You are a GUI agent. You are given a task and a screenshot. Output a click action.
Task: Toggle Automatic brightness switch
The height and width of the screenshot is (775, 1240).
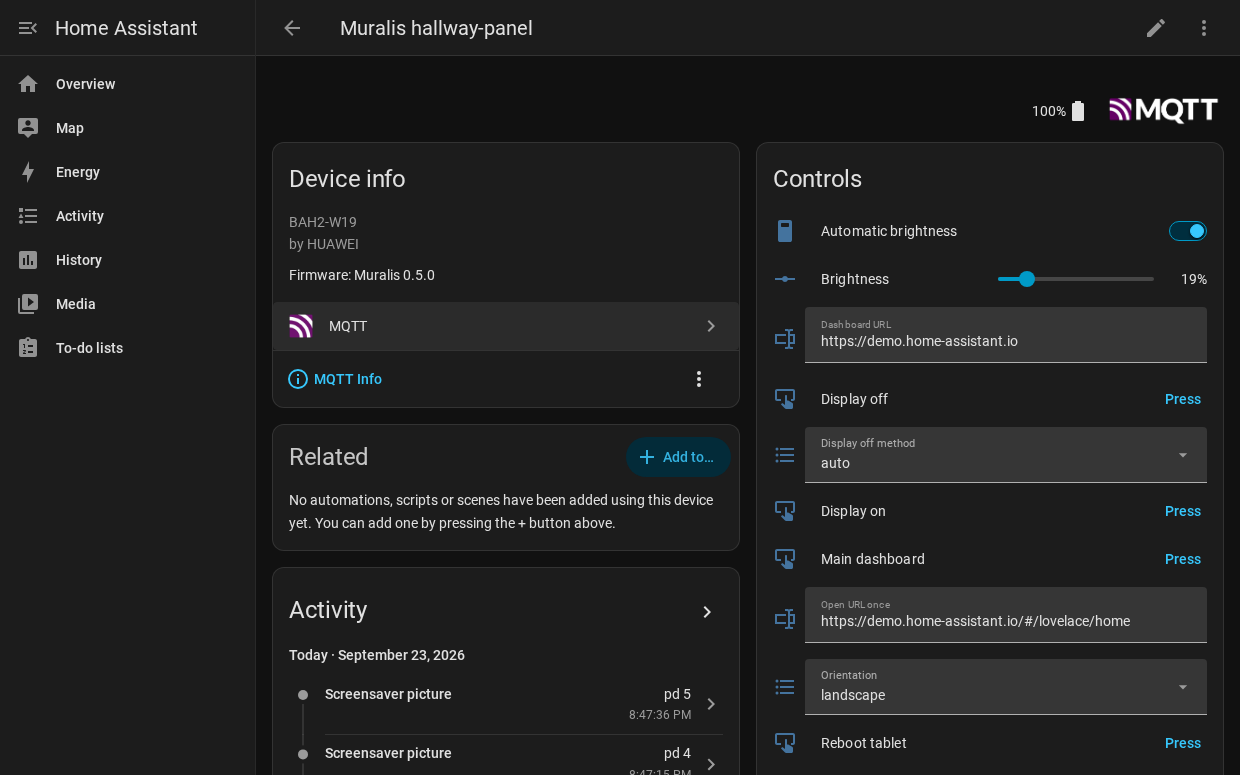click(x=1188, y=231)
